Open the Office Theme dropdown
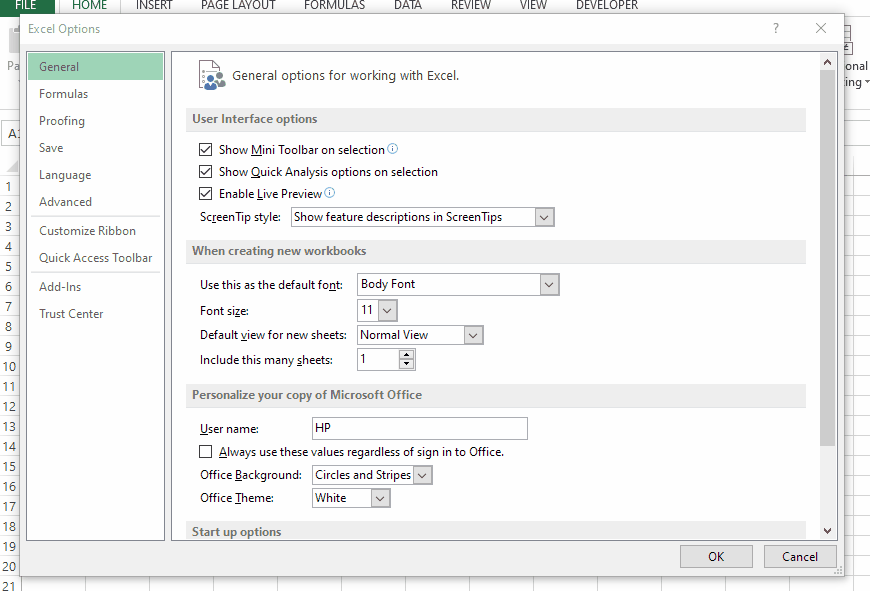 (380, 498)
